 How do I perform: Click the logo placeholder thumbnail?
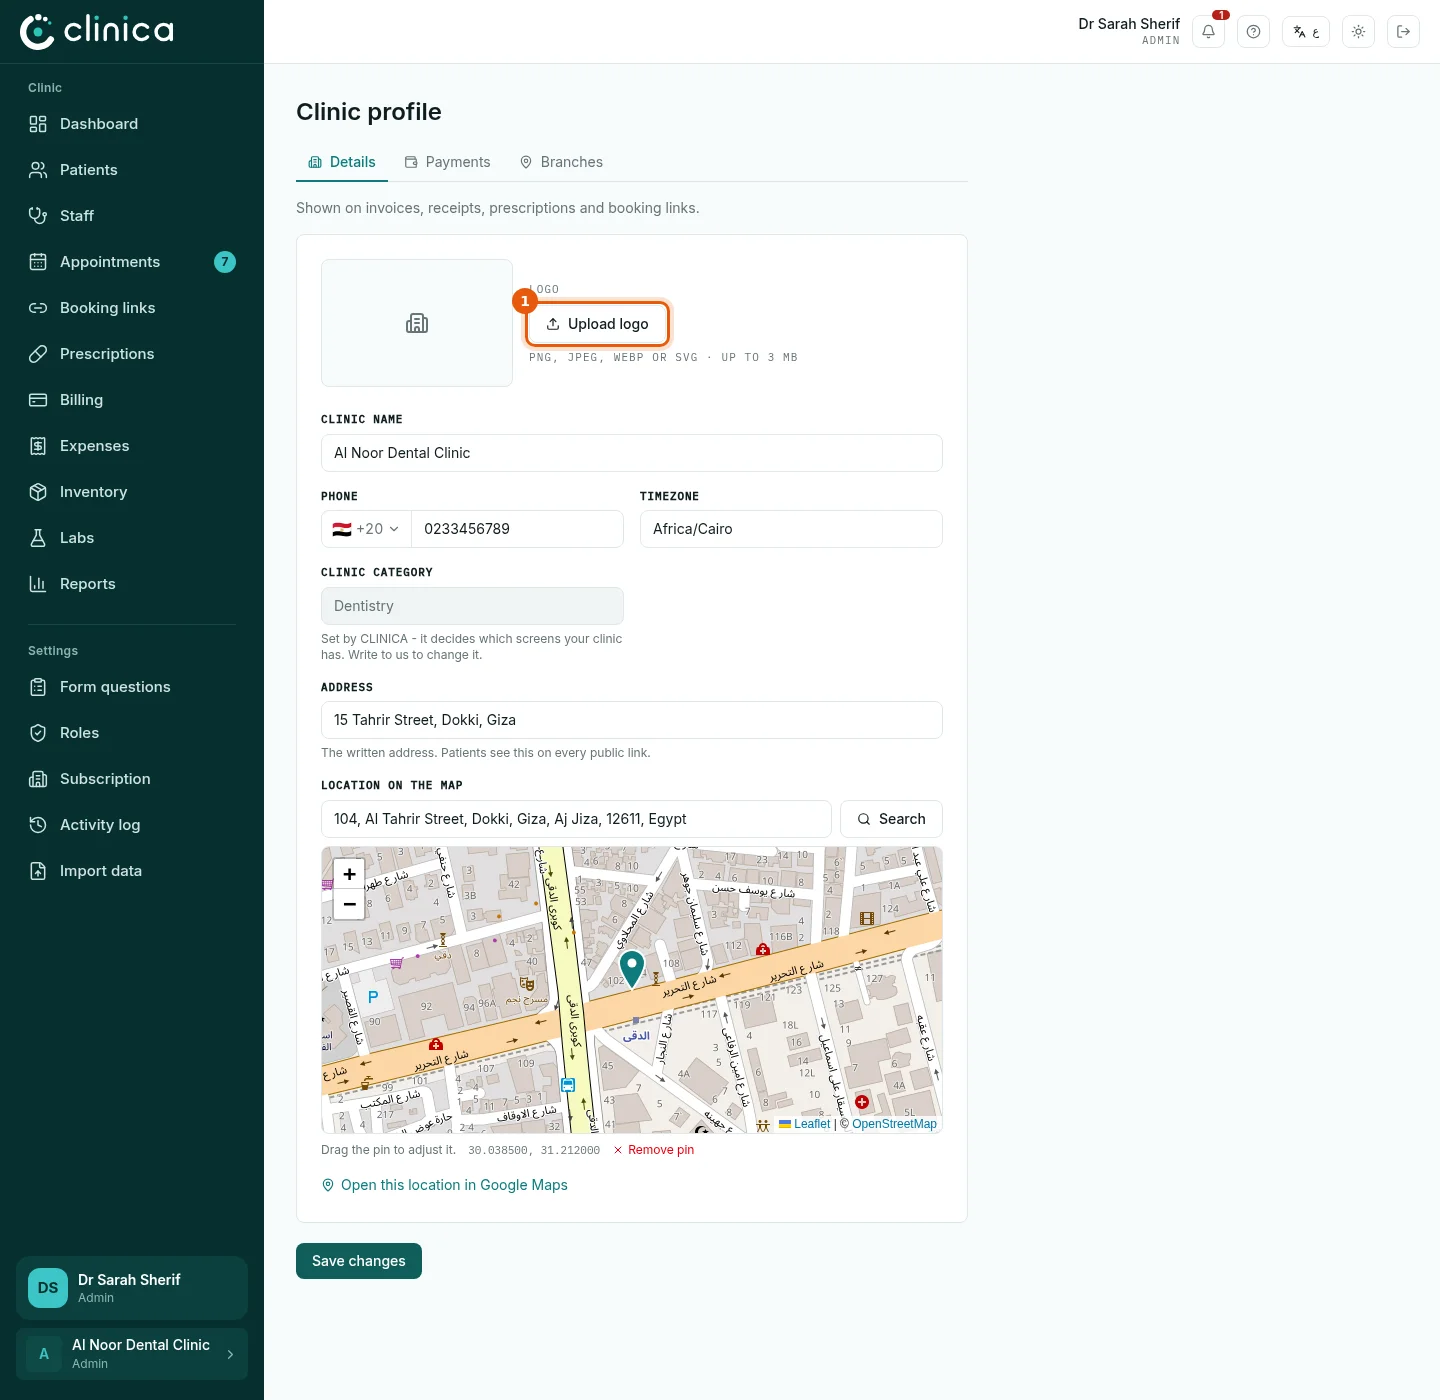click(x=417, y=323)
